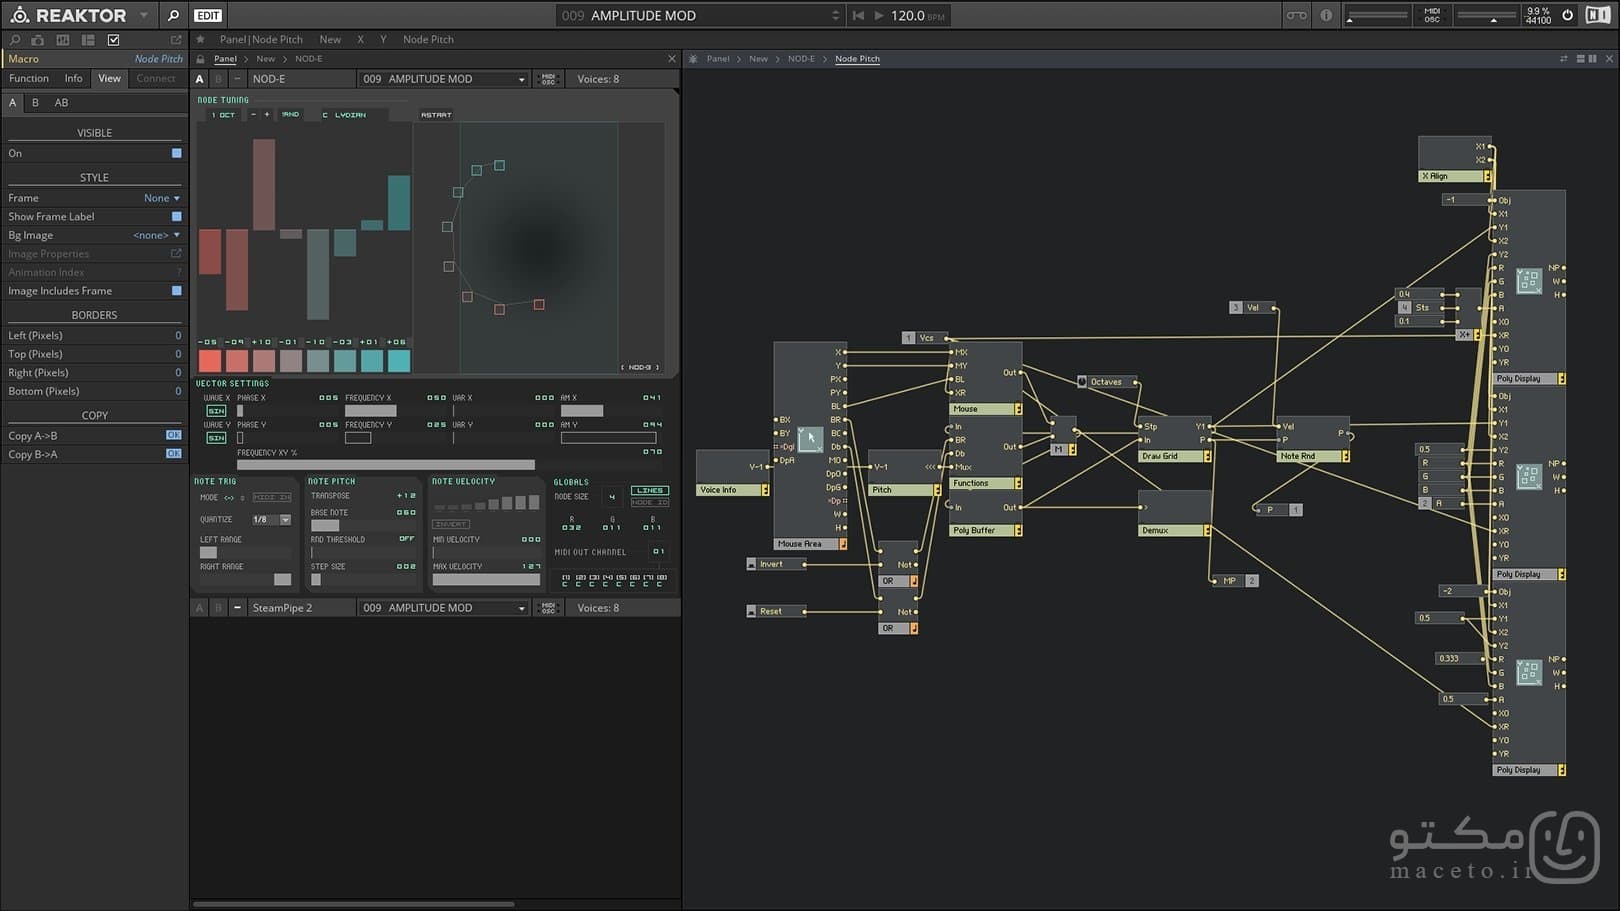1620x911 pixels.
Task: Open the REAKTOR main menu arrow
Action: click(x=144, y=15)
